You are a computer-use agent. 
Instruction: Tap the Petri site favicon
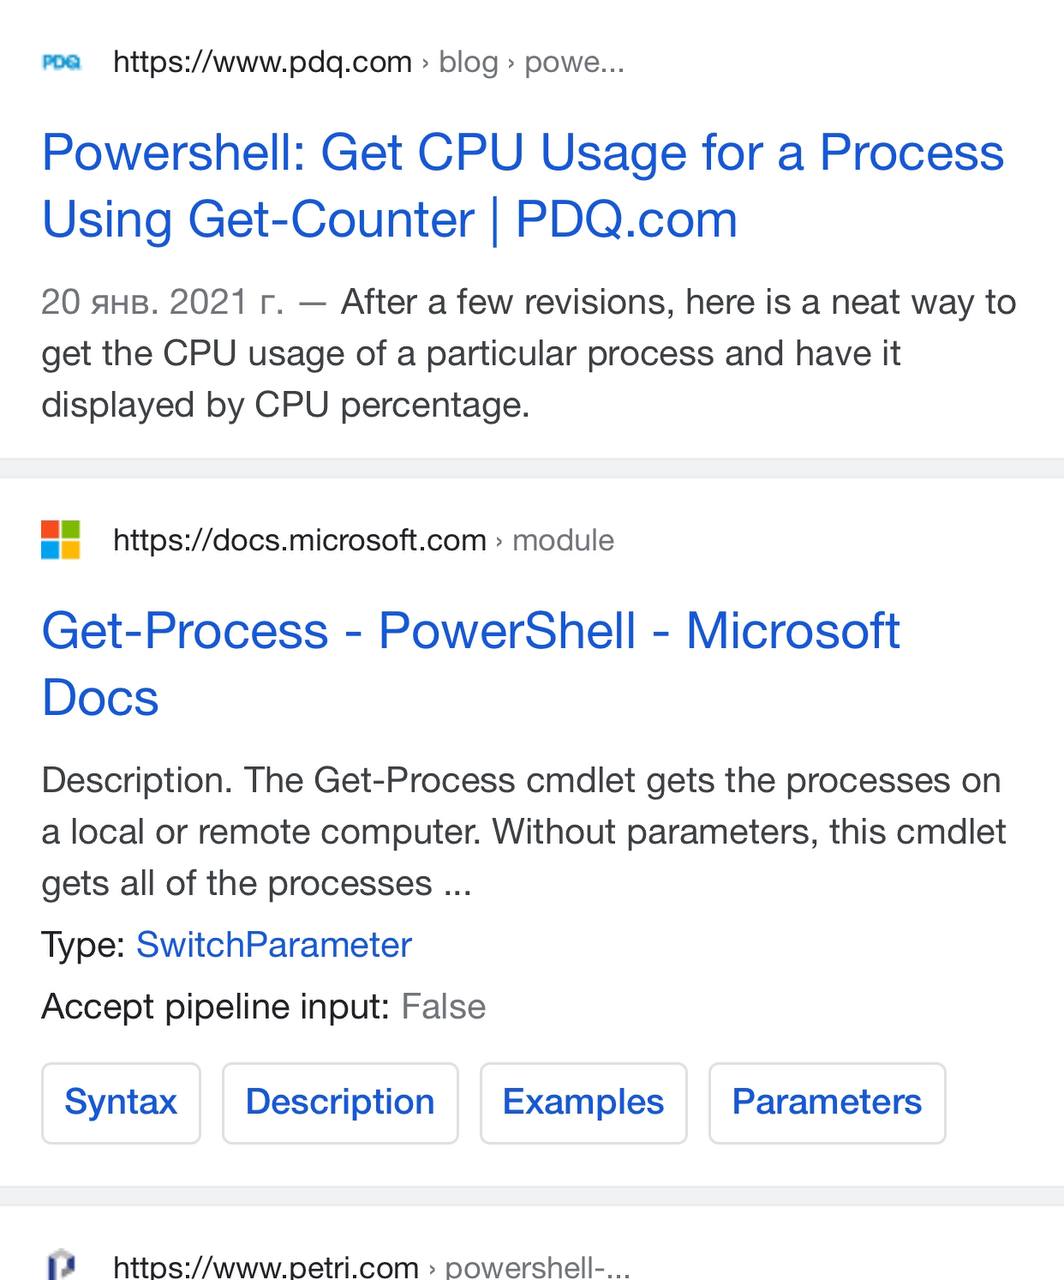click(x=61, y=1265)
